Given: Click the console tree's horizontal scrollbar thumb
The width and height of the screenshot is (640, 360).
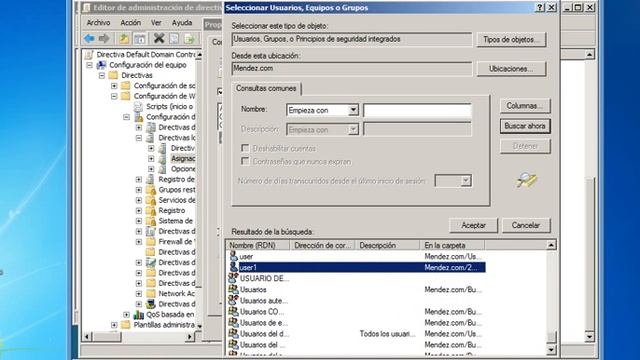Looking at the screenshot, I should click(107, 337).
